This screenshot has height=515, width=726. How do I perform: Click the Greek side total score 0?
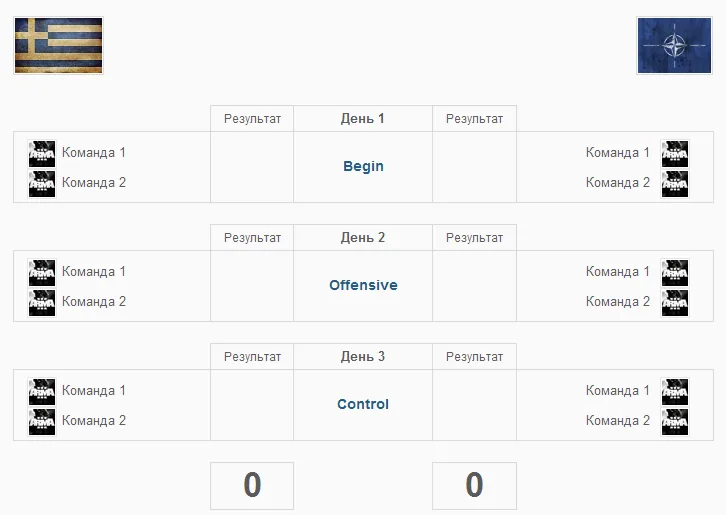click(x=252, y=485)
